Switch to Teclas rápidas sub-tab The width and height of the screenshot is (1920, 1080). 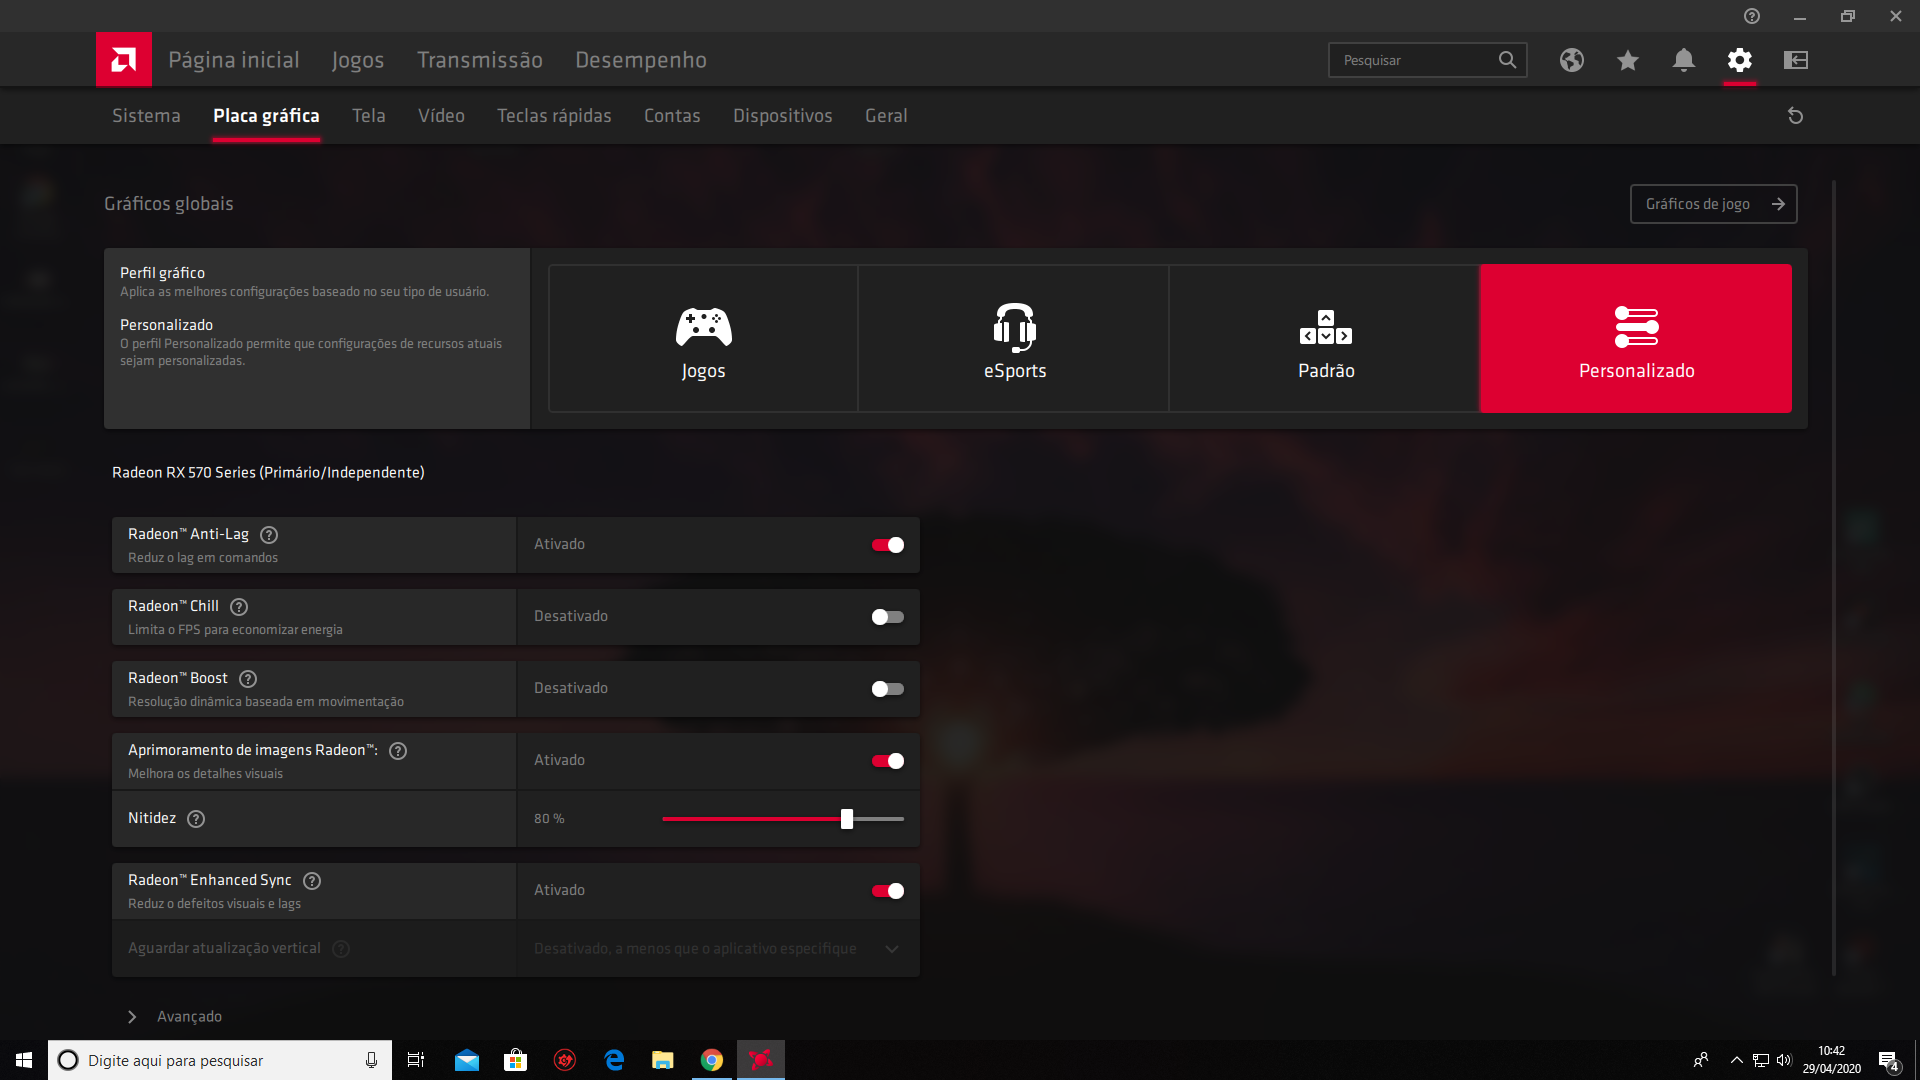pyautogui.click(x=554, y=116)
